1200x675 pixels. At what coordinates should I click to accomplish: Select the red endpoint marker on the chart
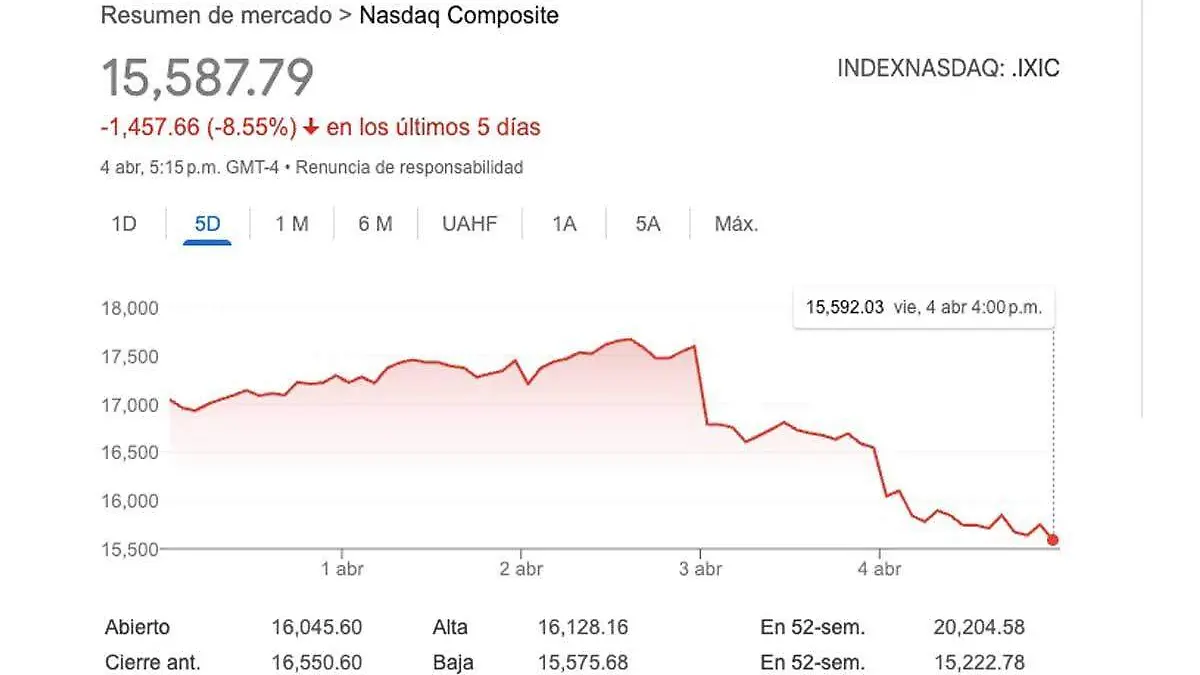(x=1052, y=539)
